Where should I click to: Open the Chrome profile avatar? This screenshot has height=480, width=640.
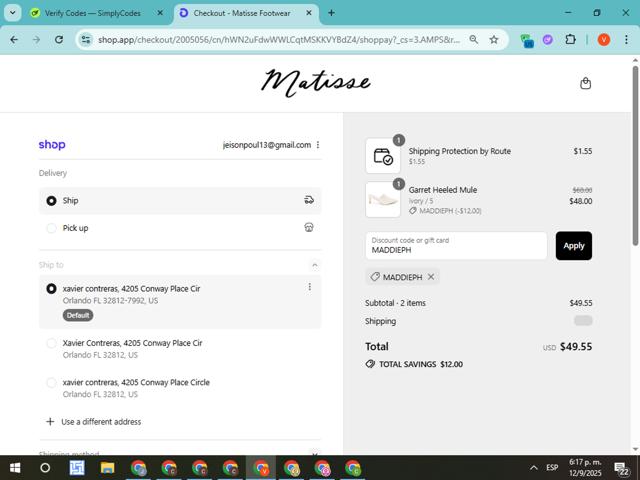pos(604,40)
